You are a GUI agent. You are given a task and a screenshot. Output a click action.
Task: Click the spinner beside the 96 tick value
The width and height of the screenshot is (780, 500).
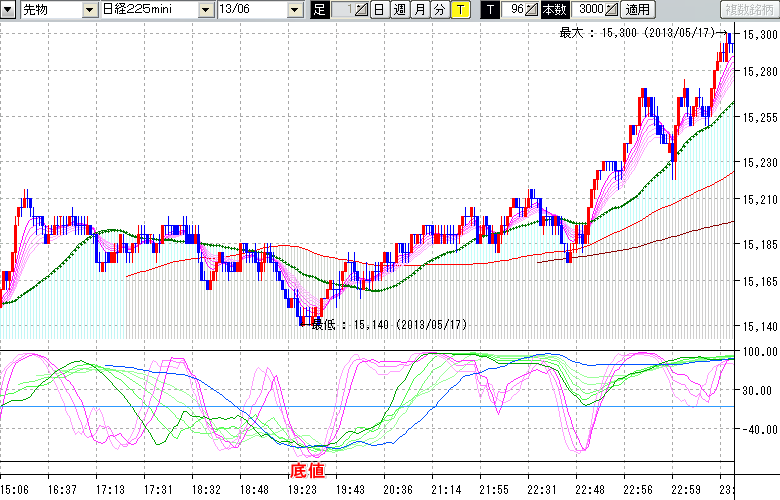[x=531, y=10]
